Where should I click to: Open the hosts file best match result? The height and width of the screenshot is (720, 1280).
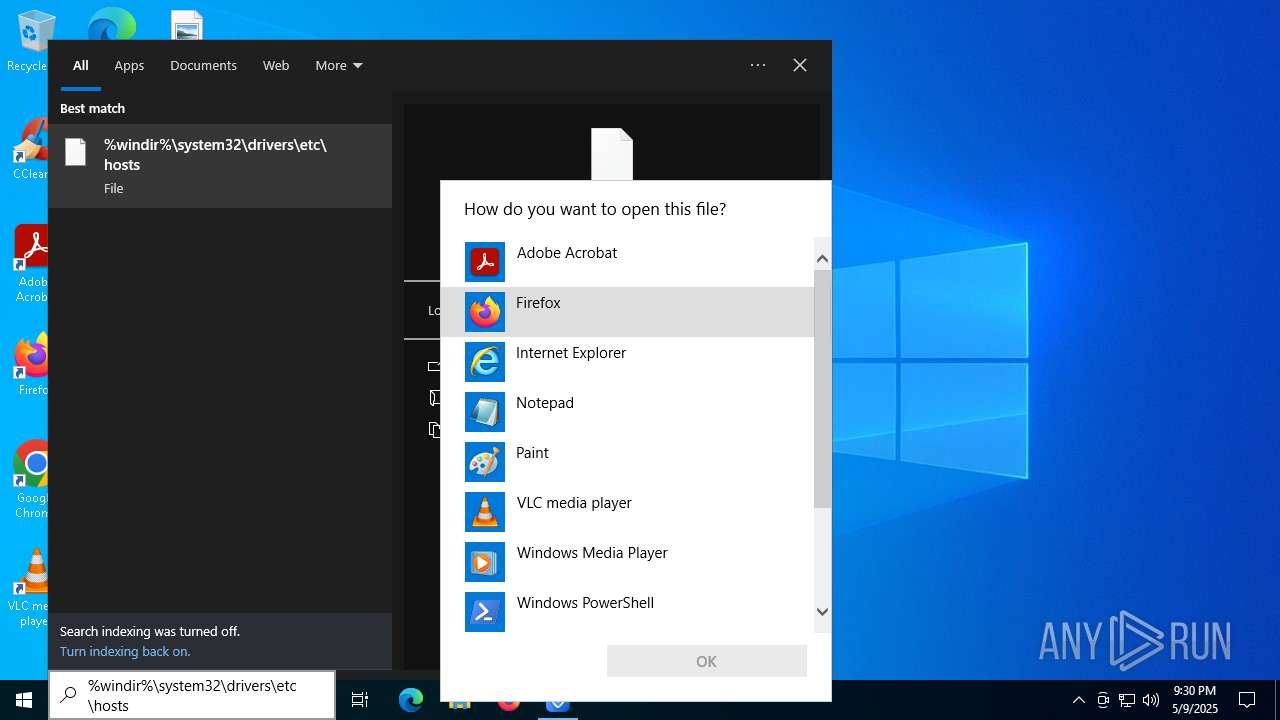[220, 166]
